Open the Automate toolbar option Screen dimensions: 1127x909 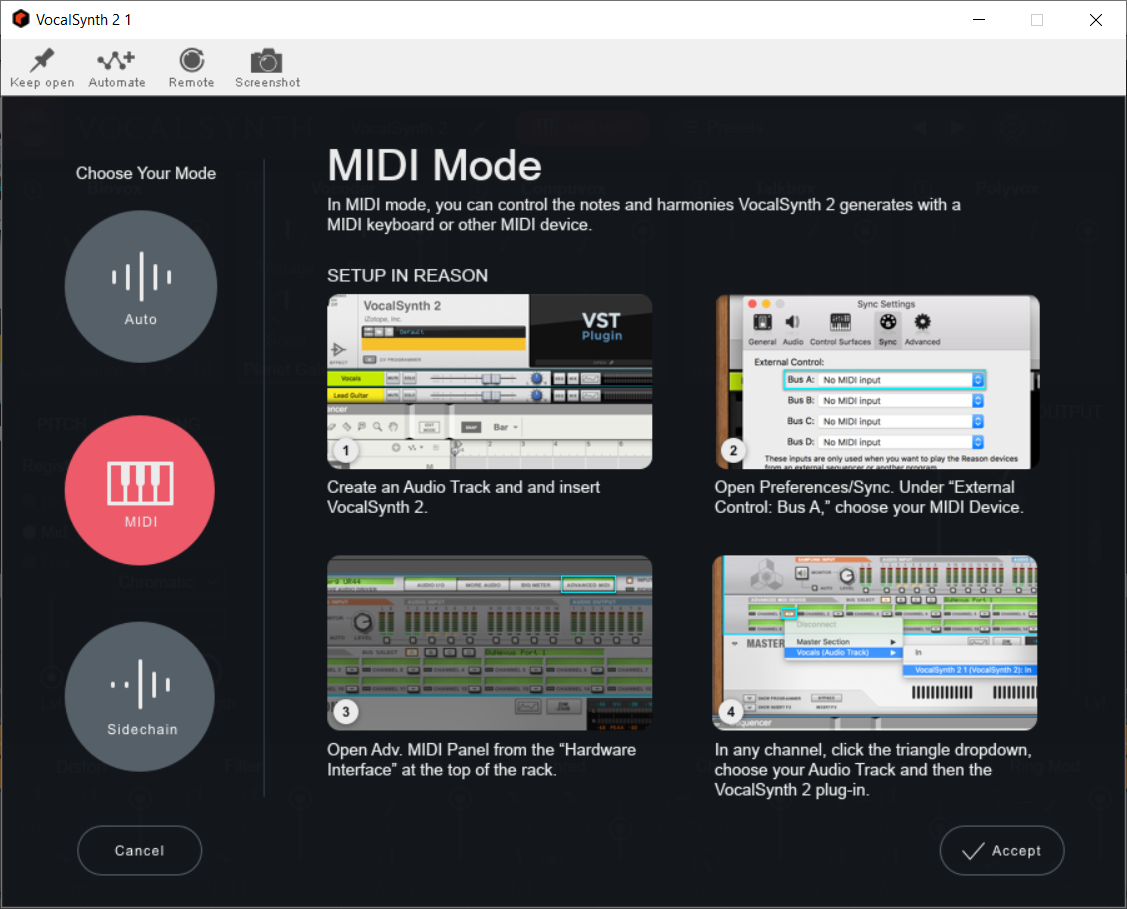point(116,68)
